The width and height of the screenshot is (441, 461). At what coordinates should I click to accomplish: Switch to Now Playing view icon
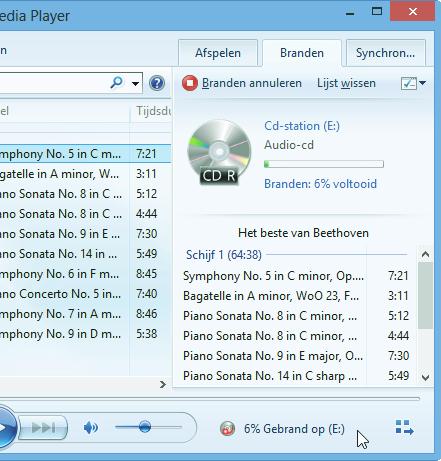pyautogui.click(x=404, y=427)
